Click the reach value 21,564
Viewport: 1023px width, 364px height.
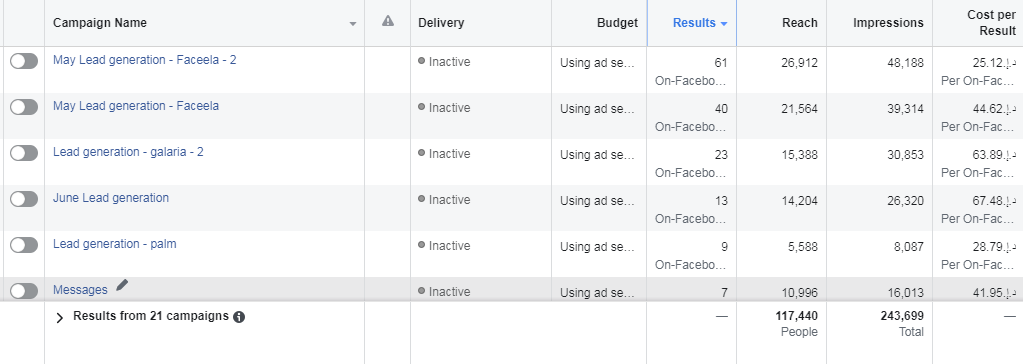click(799, 109)
